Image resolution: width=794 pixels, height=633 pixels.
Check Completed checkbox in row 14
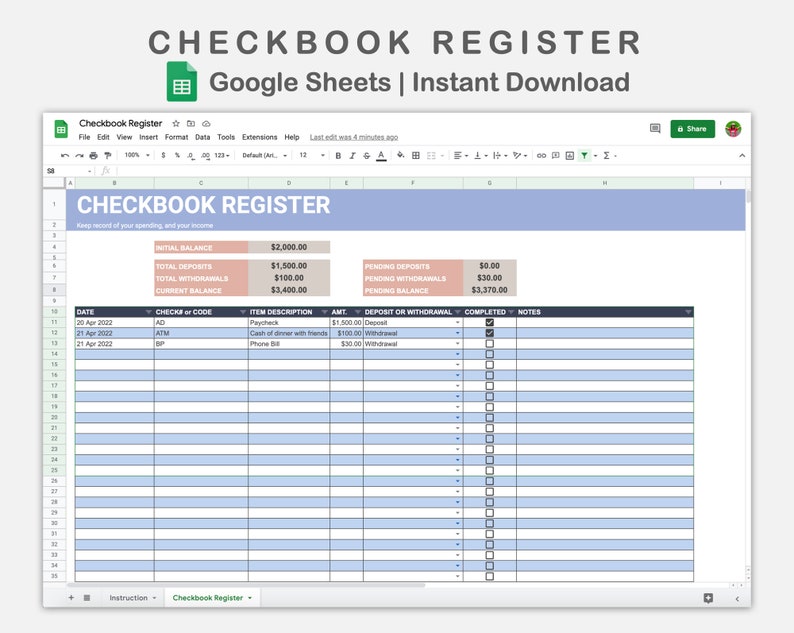coord(490,354)
